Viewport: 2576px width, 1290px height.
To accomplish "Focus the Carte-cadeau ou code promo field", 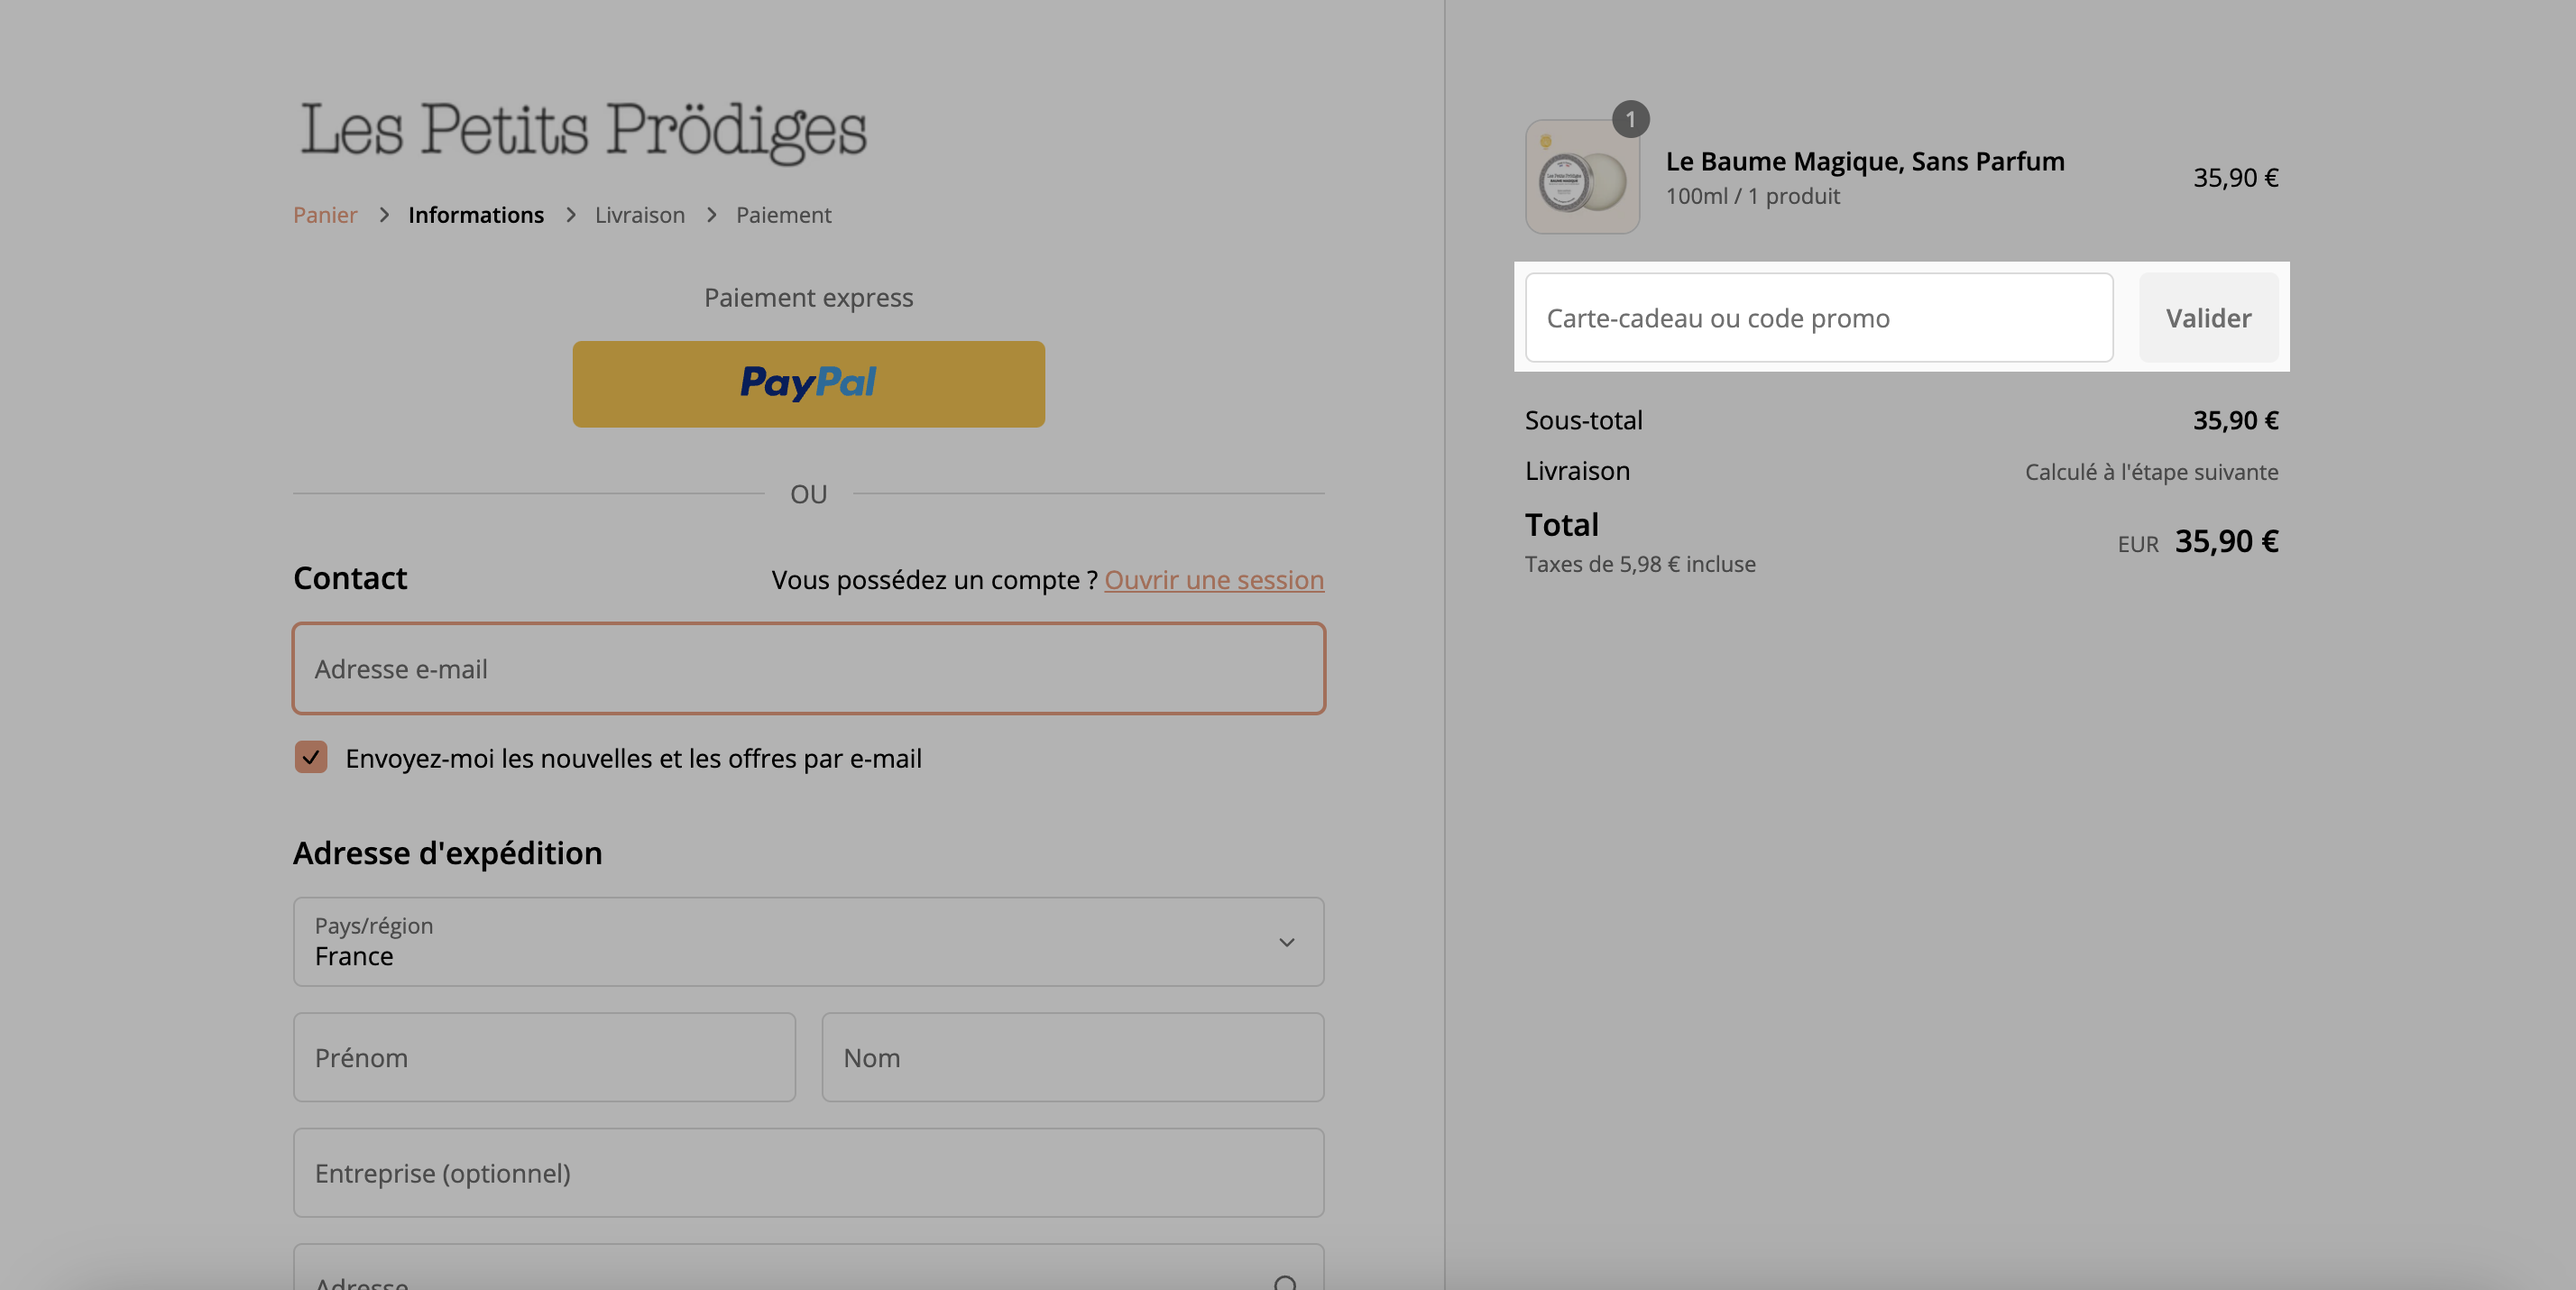I will [1819, 318].
